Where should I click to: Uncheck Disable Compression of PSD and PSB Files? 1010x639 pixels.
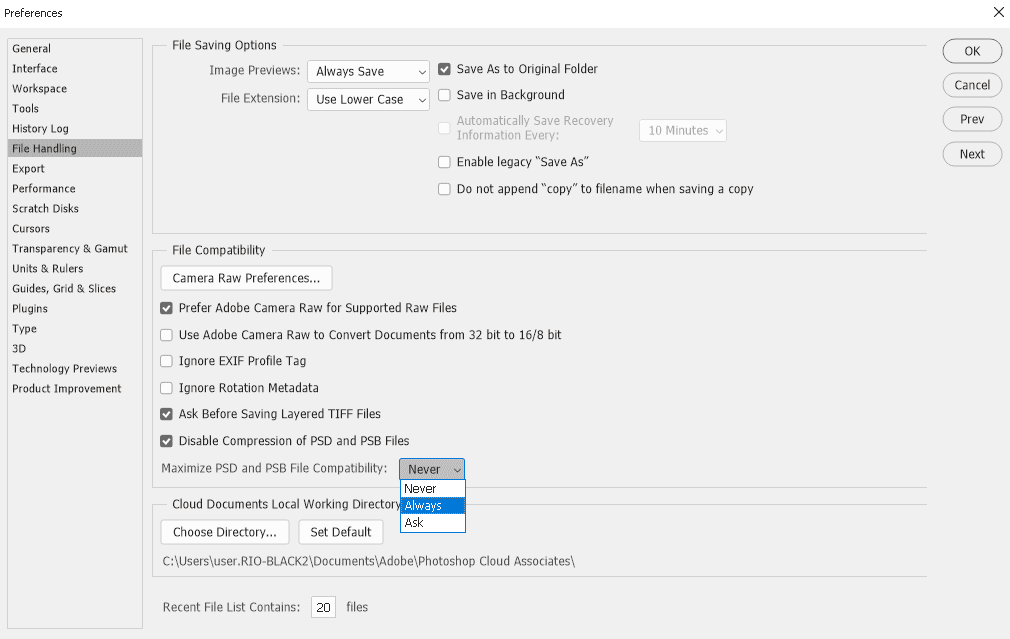pyautogui.click(x=167, y=441)
